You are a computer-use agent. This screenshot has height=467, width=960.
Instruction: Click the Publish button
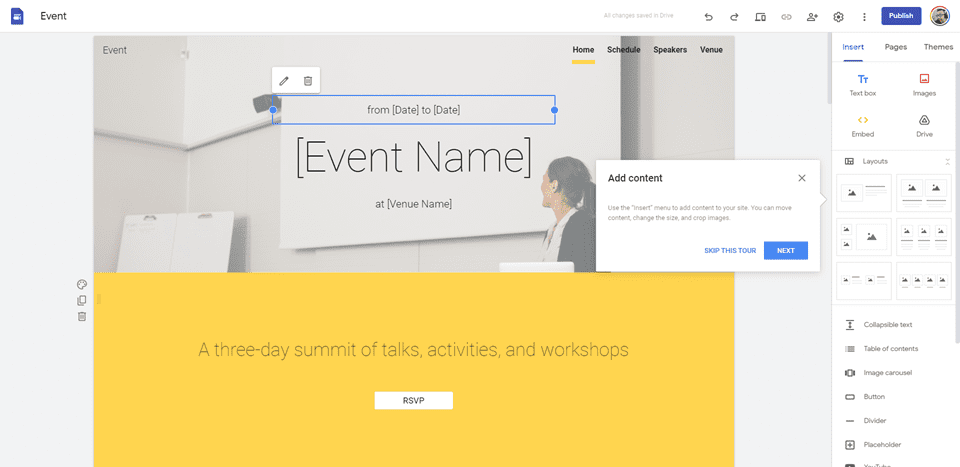tap(901, 17)
